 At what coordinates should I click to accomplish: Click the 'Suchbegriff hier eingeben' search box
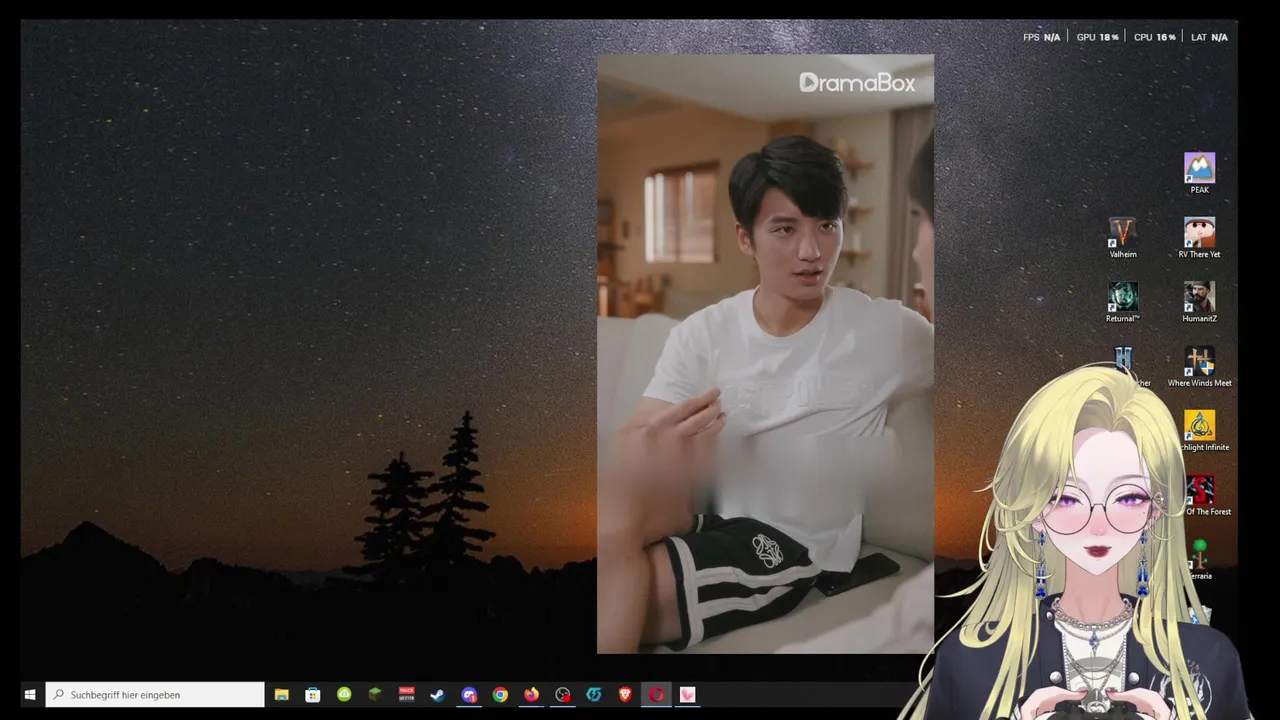155,695
